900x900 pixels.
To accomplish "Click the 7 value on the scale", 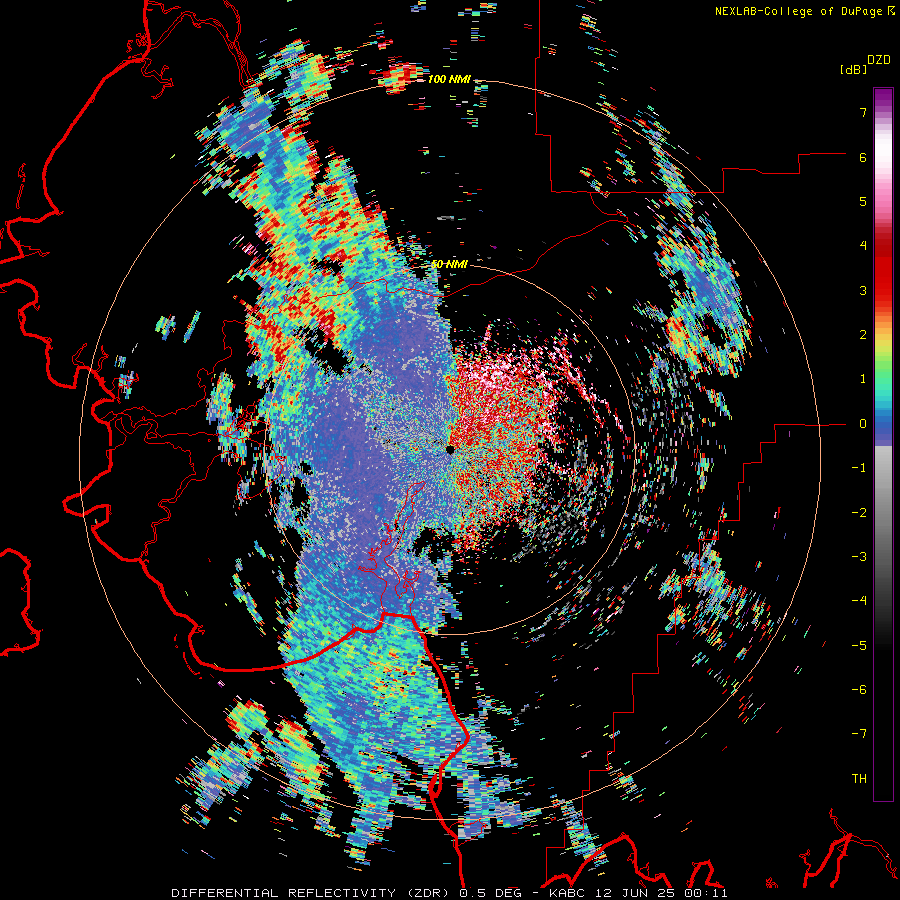I will 863,112.
